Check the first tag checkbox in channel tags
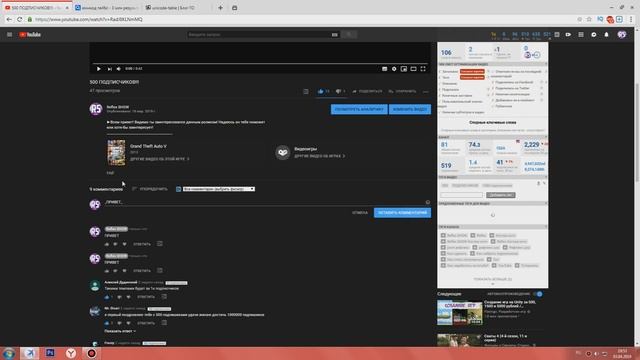 [443, 236]
